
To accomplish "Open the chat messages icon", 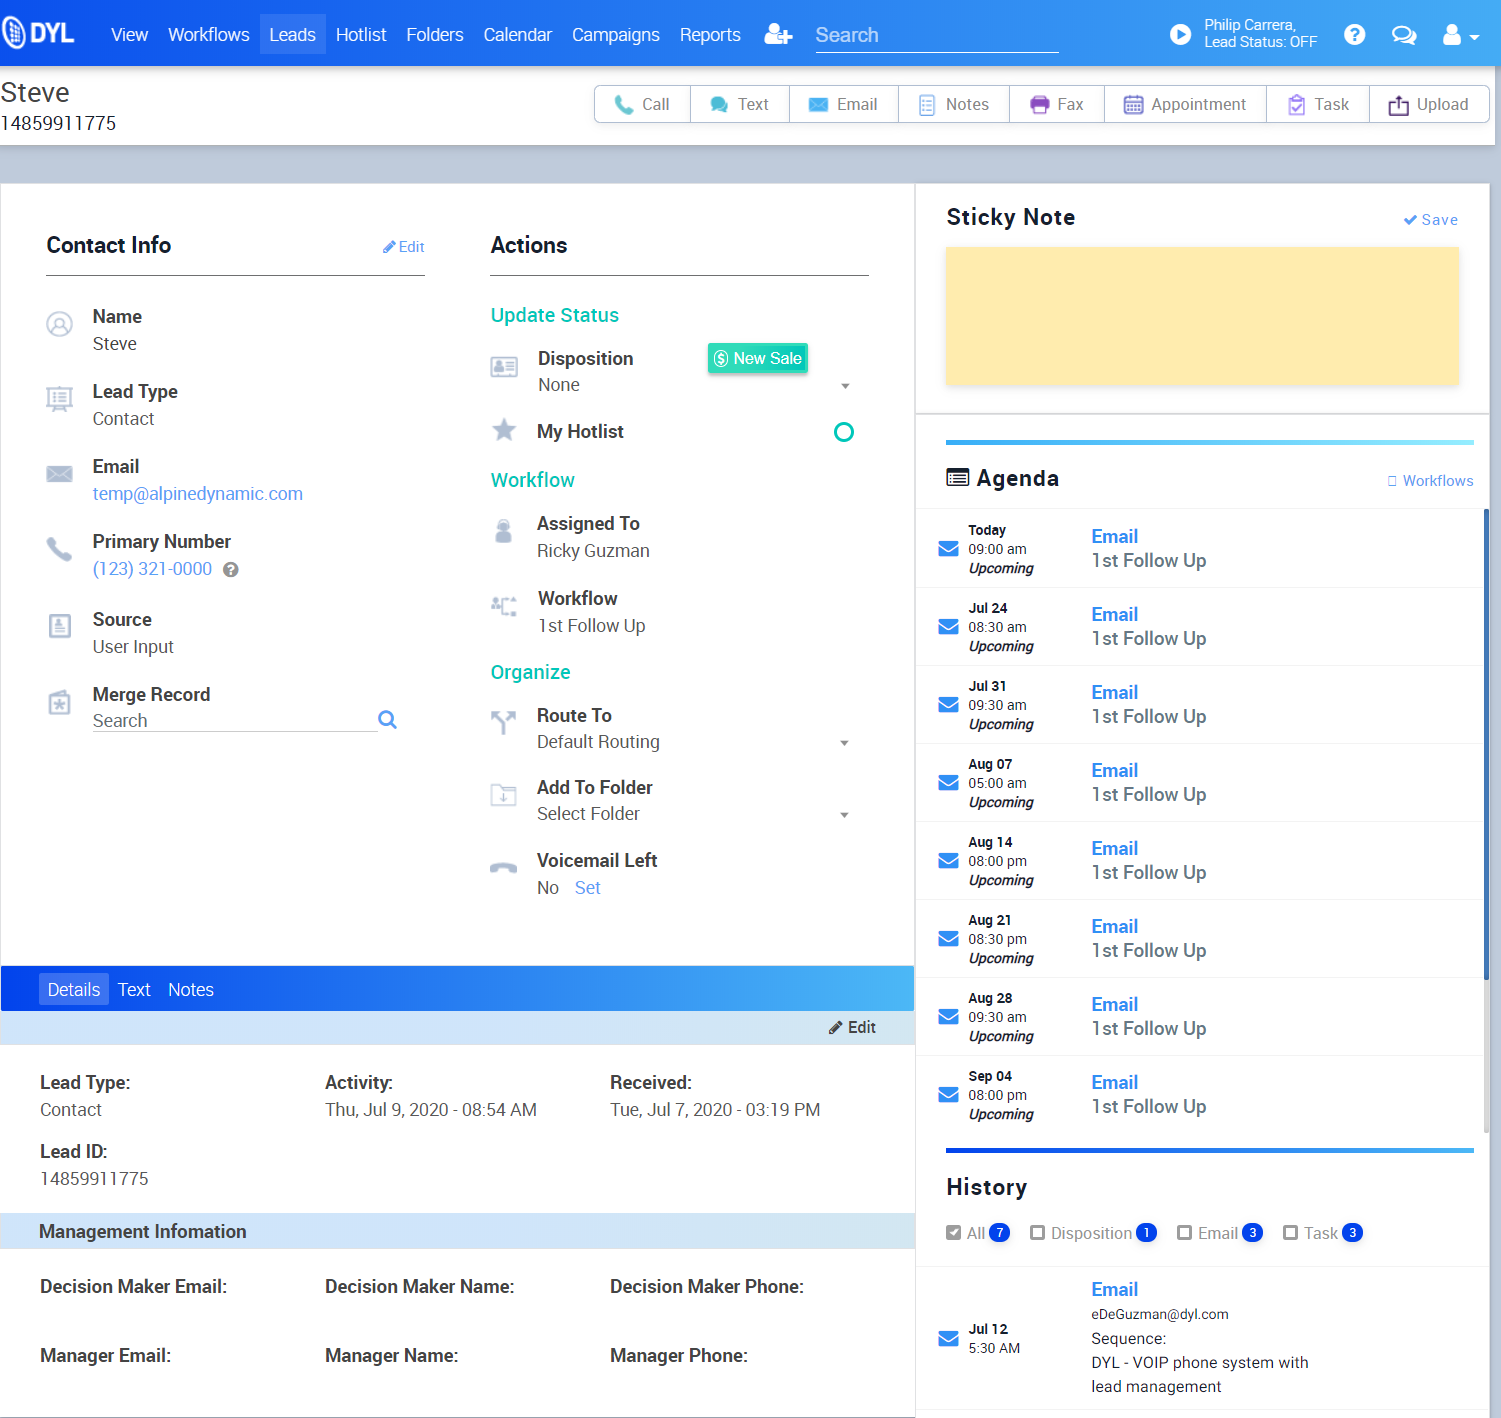I will [x=1404, y=34].
